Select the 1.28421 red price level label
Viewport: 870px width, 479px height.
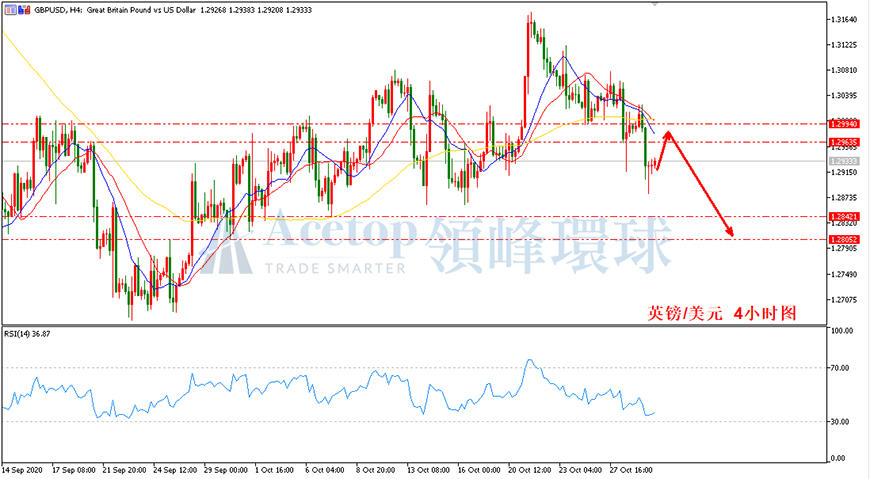(x=844, y=216)
